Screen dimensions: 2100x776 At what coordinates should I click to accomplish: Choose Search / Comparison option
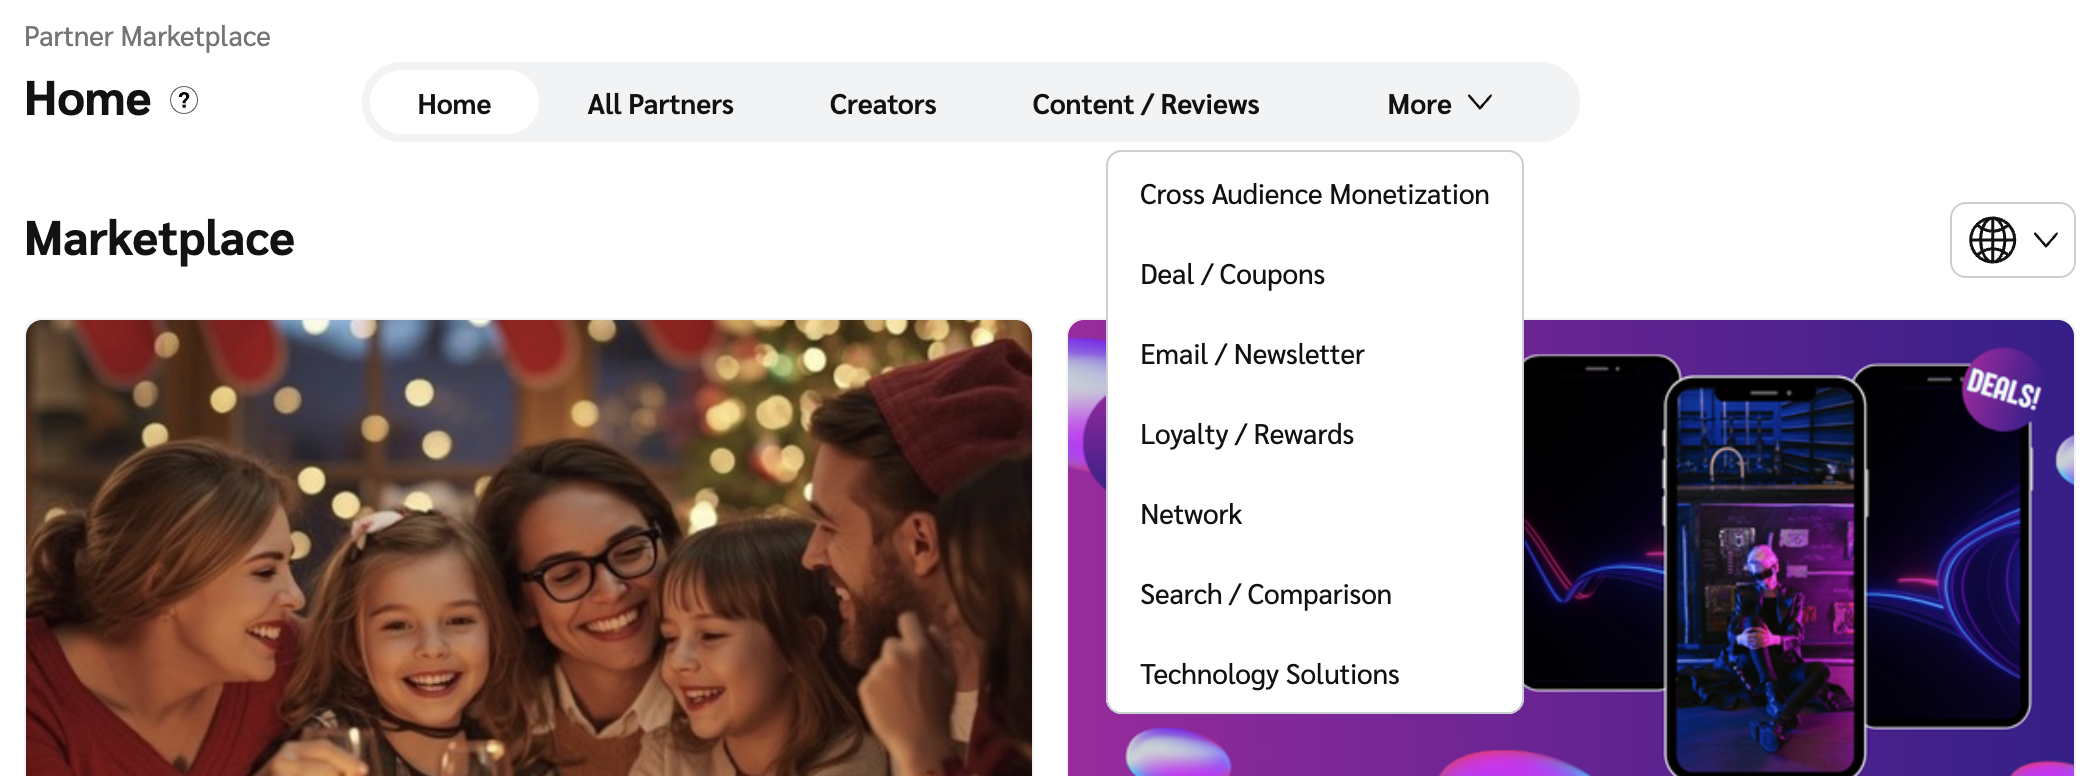pyautogui.click(x=1266, y=594)
